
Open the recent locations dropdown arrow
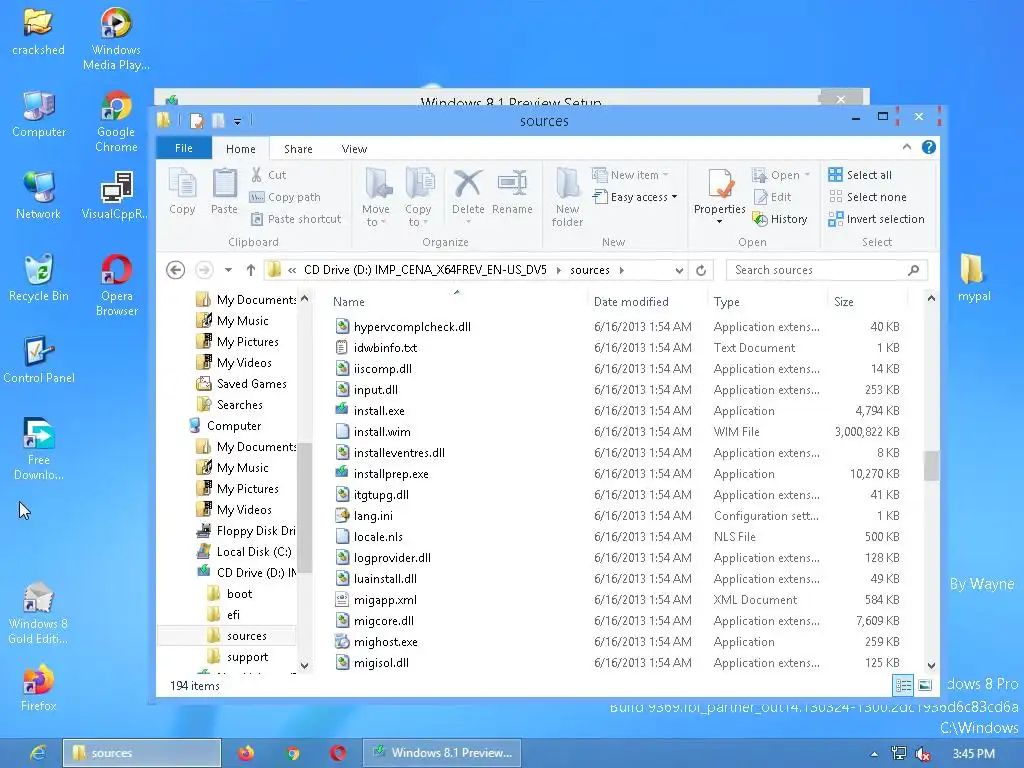(x=228, y=270)
